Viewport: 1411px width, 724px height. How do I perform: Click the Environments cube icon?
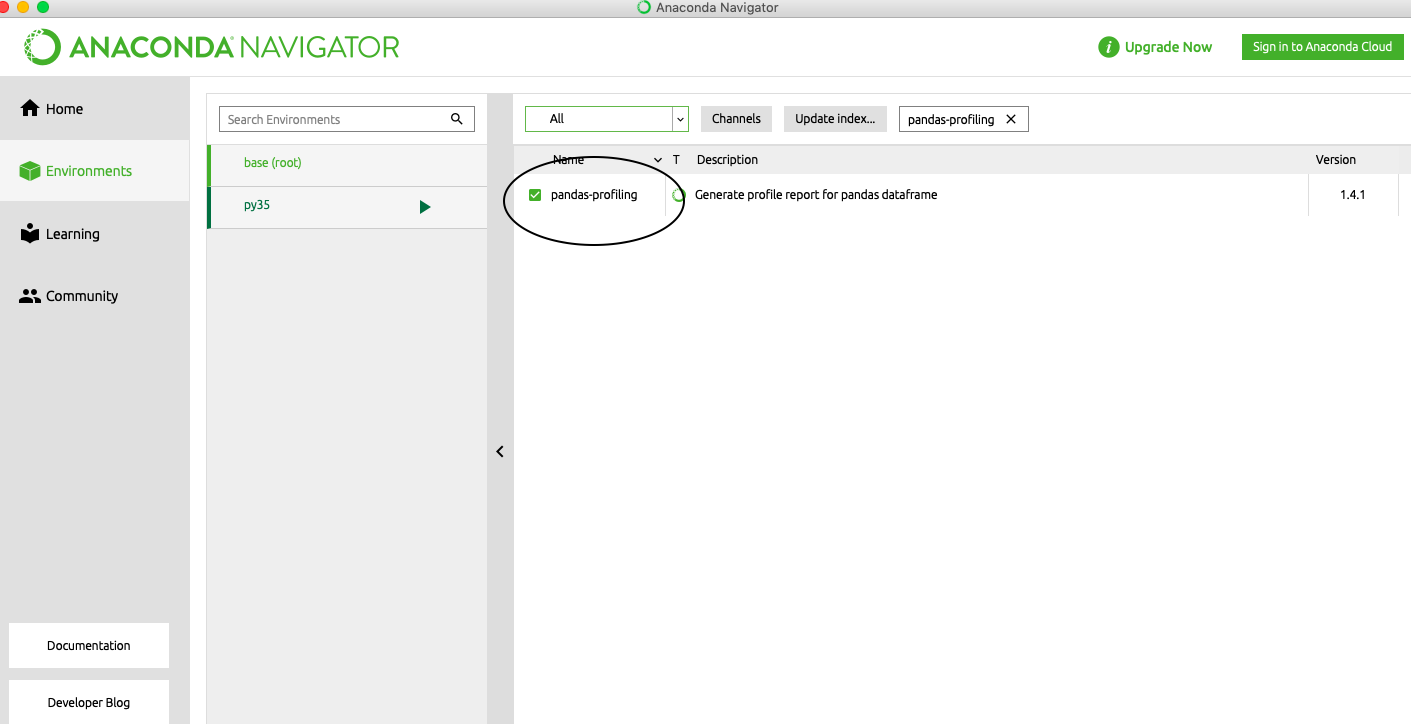[x=30, y=171]
